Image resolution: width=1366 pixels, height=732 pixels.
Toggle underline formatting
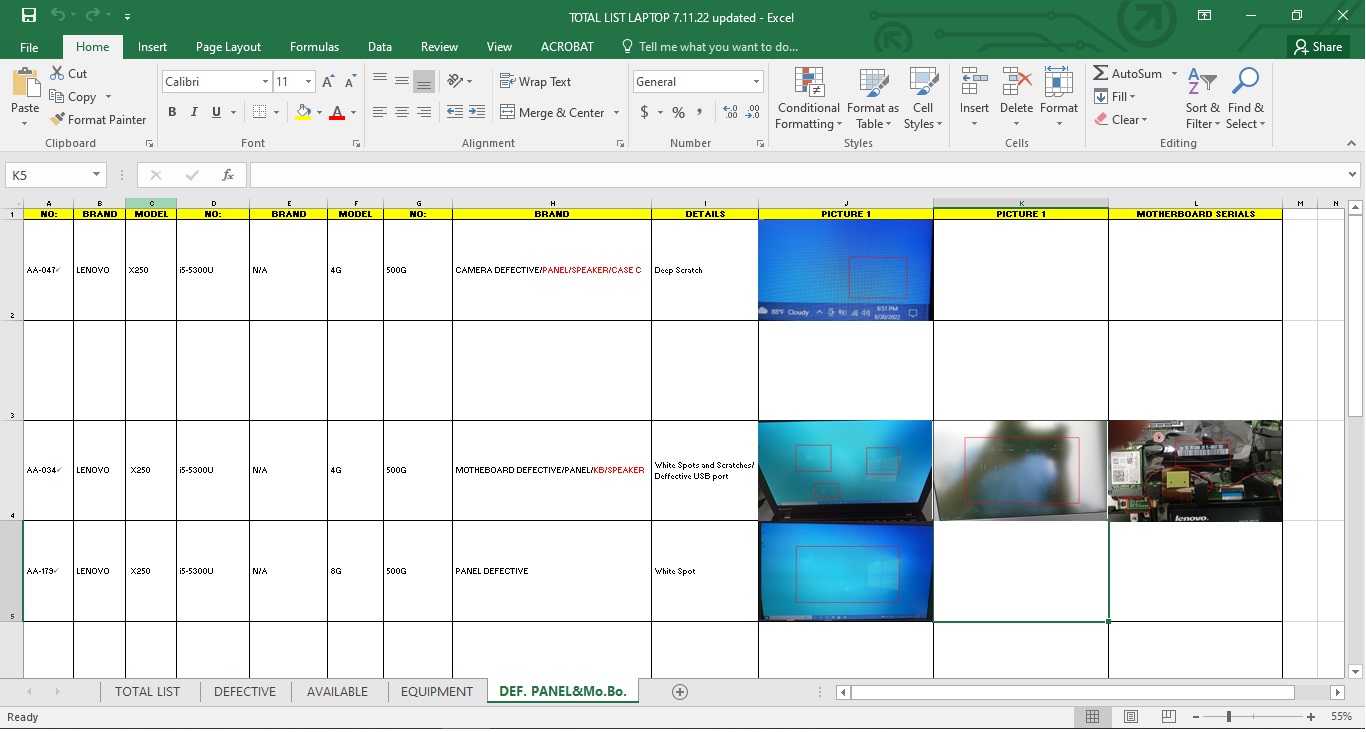pos(217,112)
